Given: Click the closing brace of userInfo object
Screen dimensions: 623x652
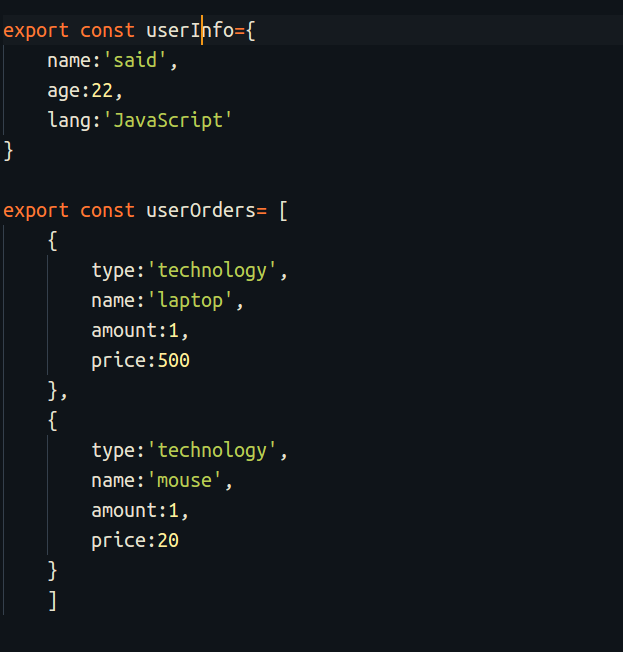Looking at the screenshot, I should pyautogui.click(x=9, y=150).
